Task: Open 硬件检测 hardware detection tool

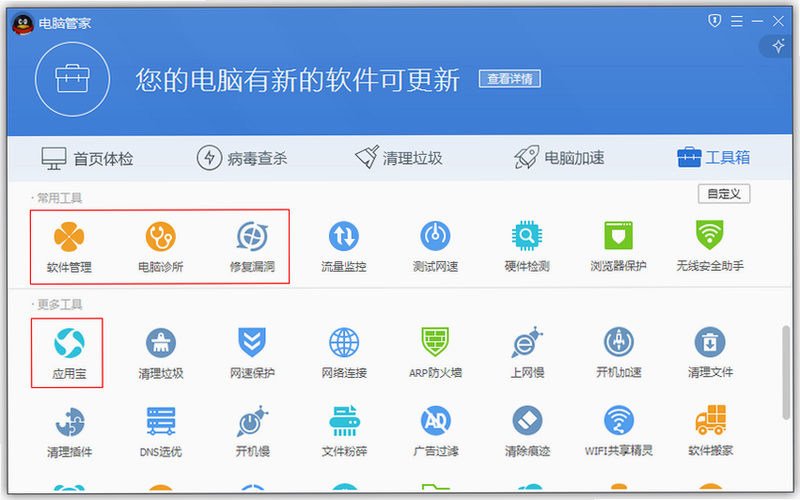Action: pyautogui.click(x=527, y=247)
